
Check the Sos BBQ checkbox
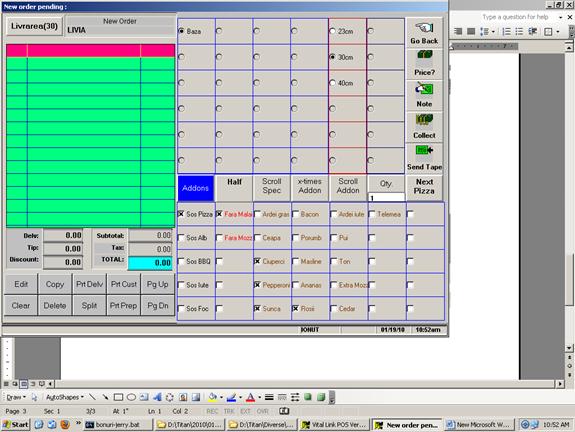(181, 261)
